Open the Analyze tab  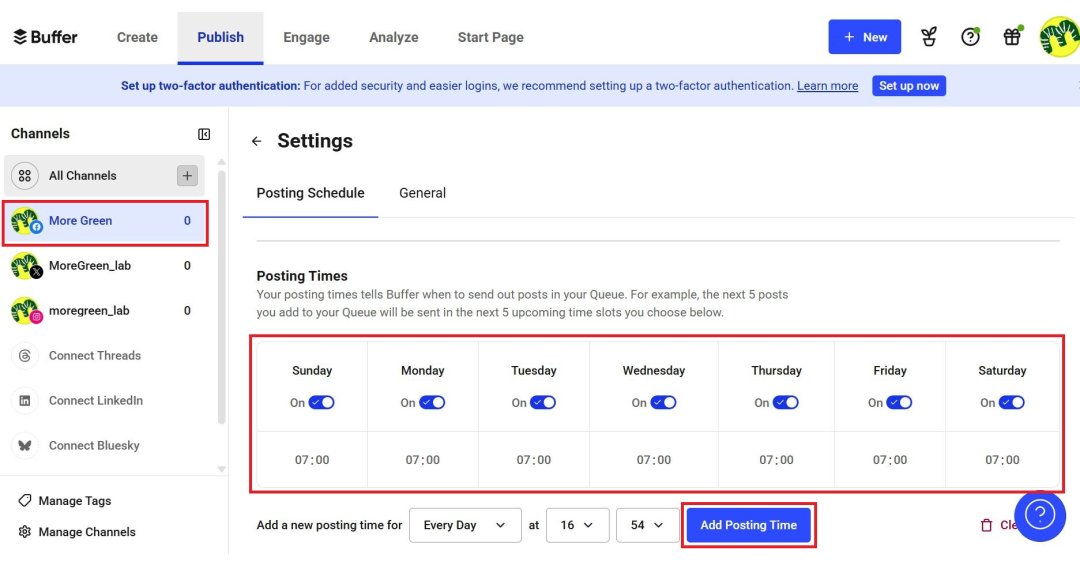coord(393,37)
